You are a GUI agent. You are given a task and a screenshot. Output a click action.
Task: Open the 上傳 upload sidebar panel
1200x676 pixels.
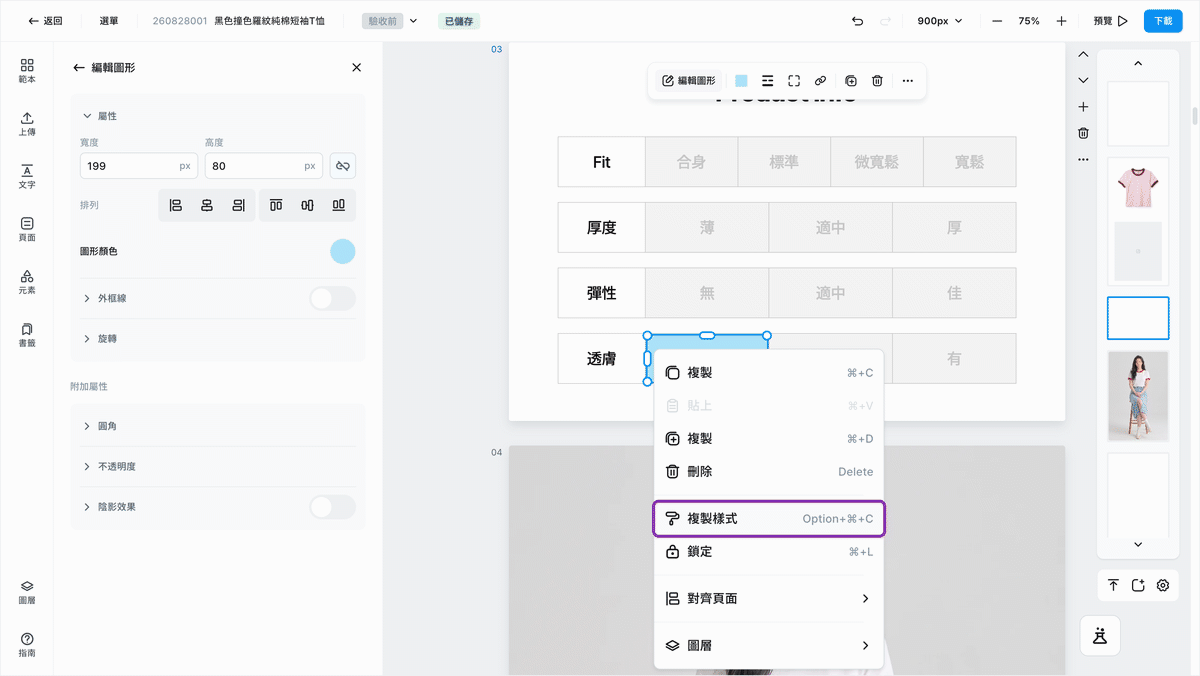point(27,123)
